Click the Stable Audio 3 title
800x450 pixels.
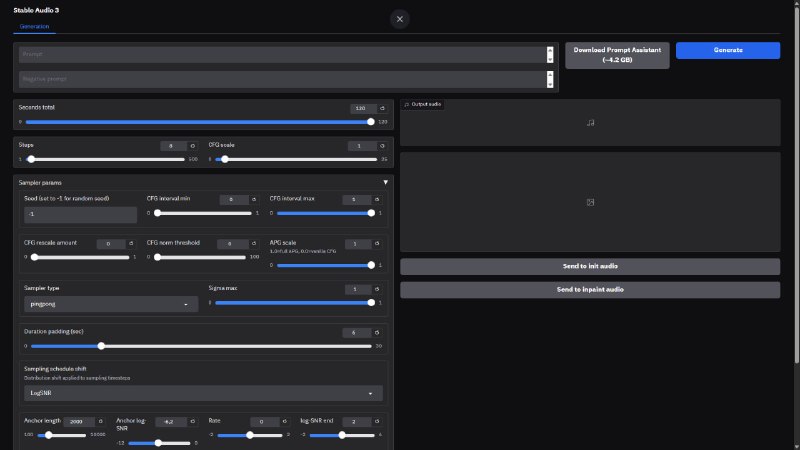36,10
